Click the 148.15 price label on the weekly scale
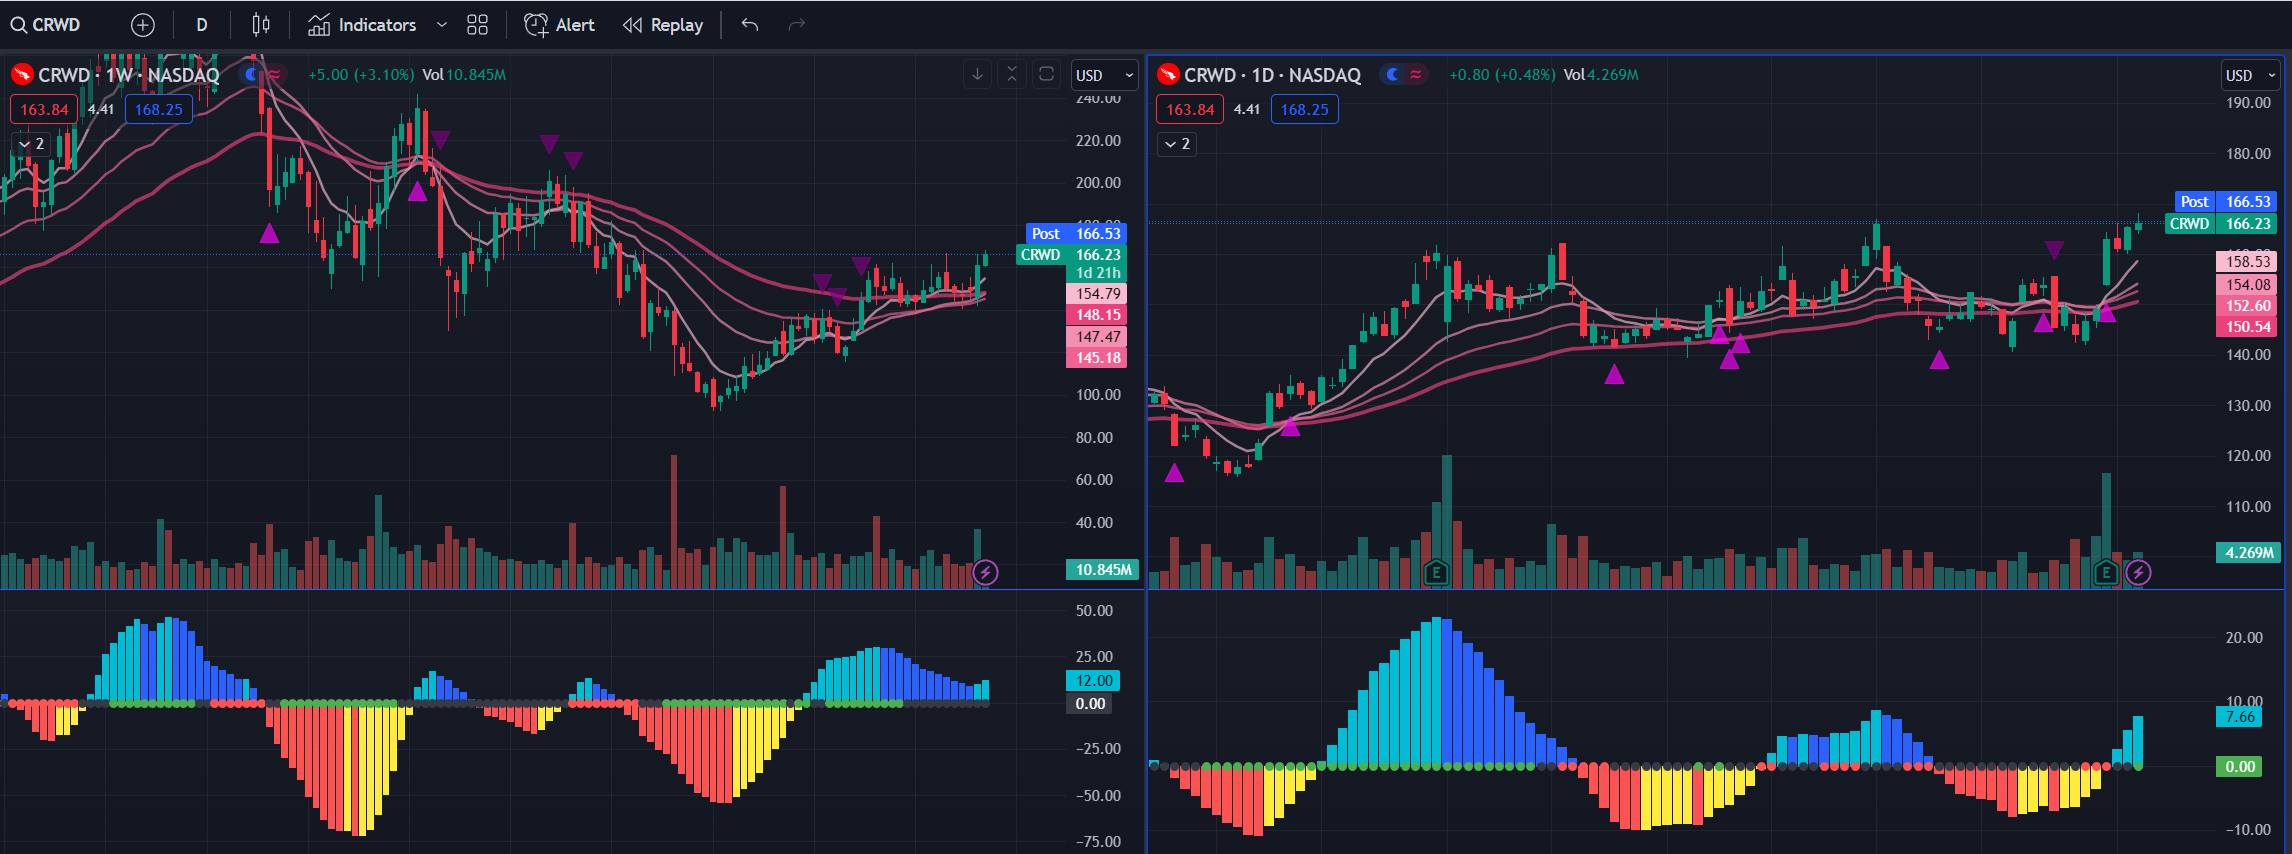 pos(1098,315)
